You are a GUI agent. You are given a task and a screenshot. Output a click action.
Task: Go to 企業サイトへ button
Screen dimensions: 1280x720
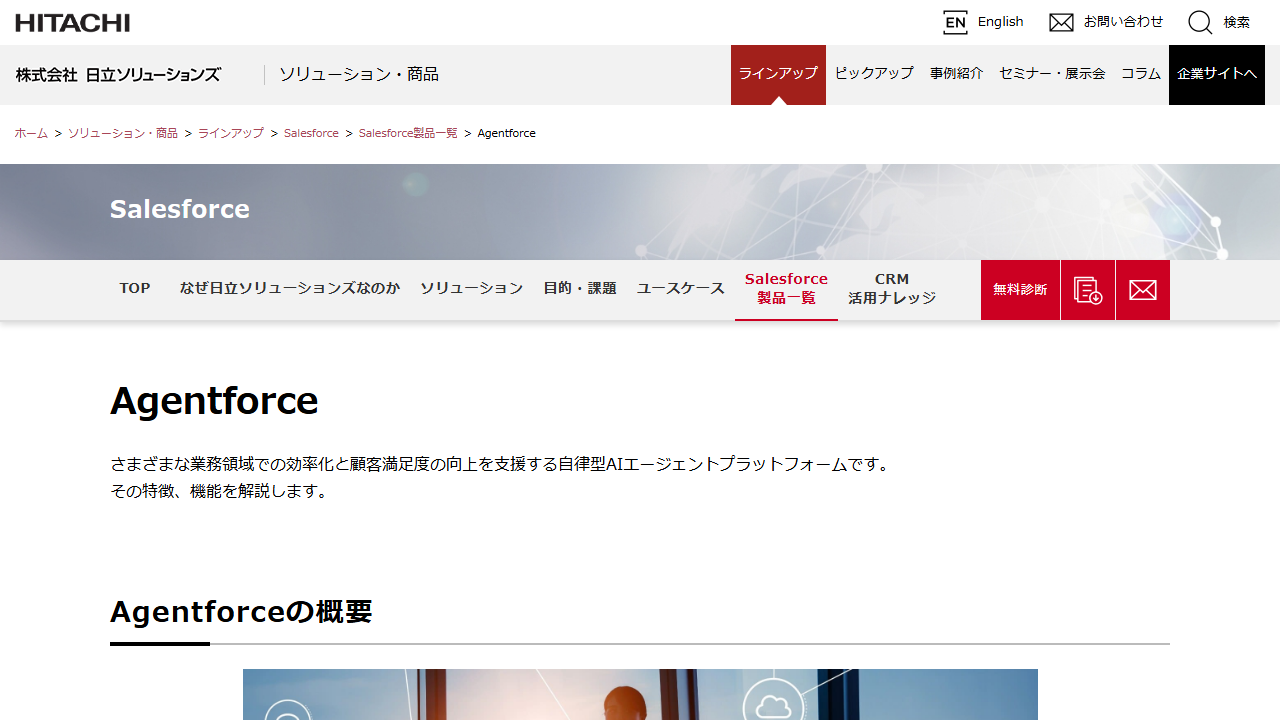pyautogui.click(x=1217, y=75)
